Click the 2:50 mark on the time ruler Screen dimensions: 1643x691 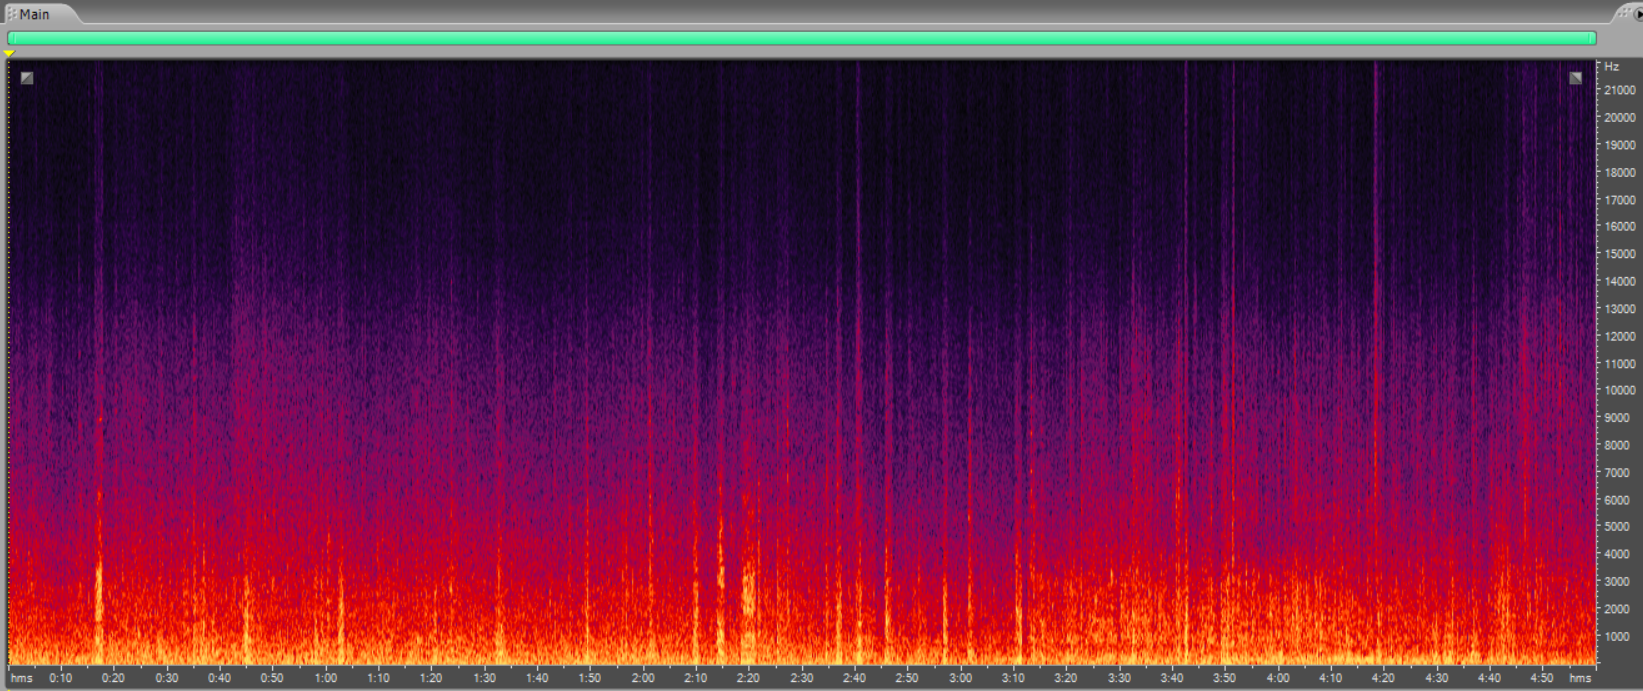[x=907, y=678]
